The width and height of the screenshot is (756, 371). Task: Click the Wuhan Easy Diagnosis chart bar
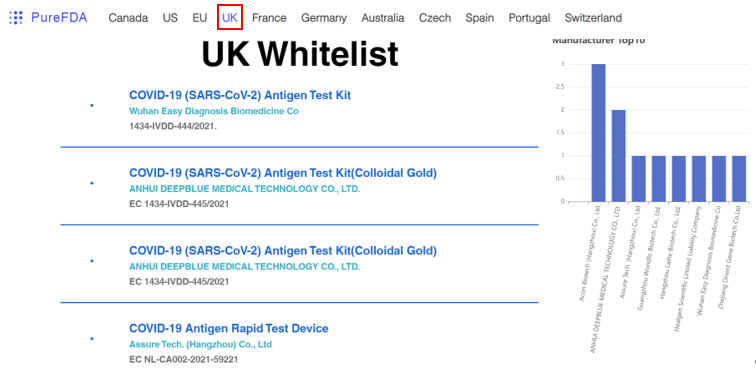point(719,179)
